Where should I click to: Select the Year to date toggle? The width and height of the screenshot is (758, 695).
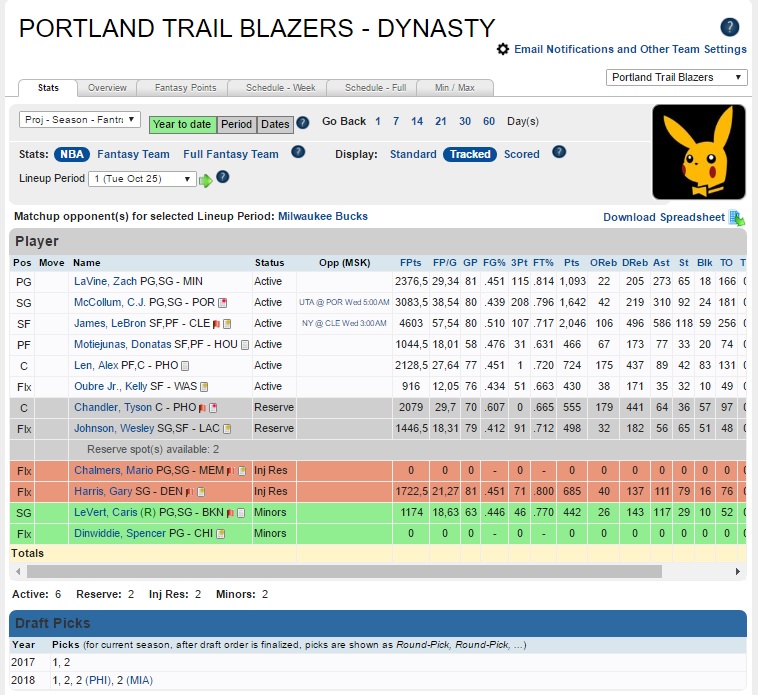(x=182, y=124)
